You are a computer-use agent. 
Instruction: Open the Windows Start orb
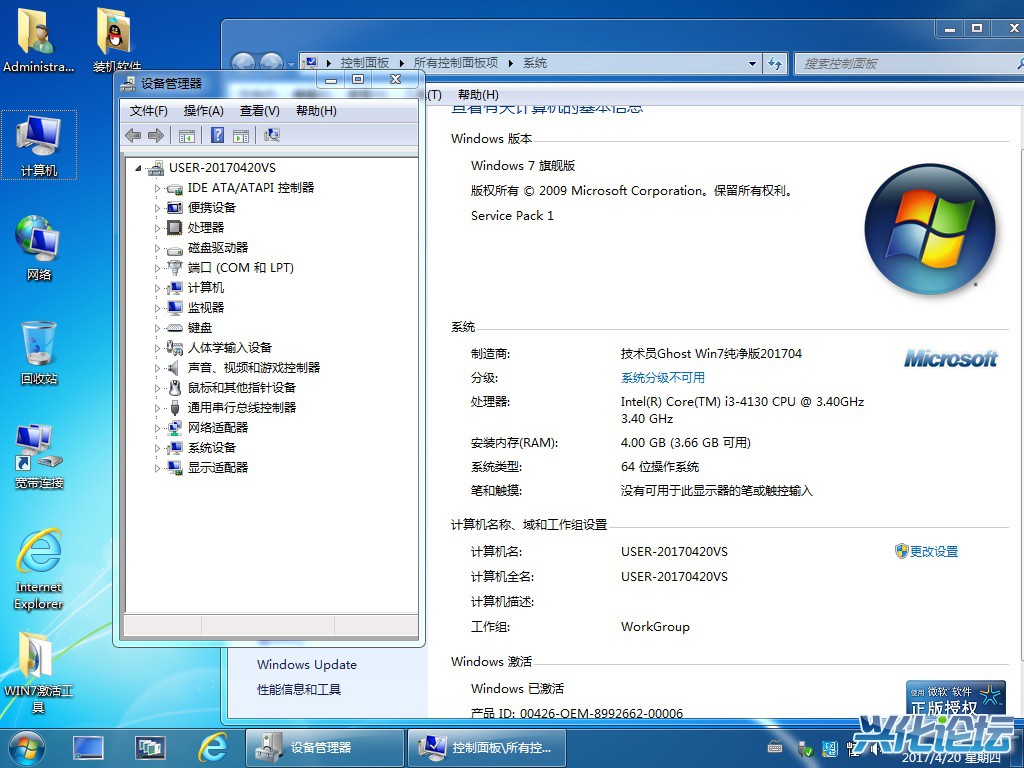[27, 748]
